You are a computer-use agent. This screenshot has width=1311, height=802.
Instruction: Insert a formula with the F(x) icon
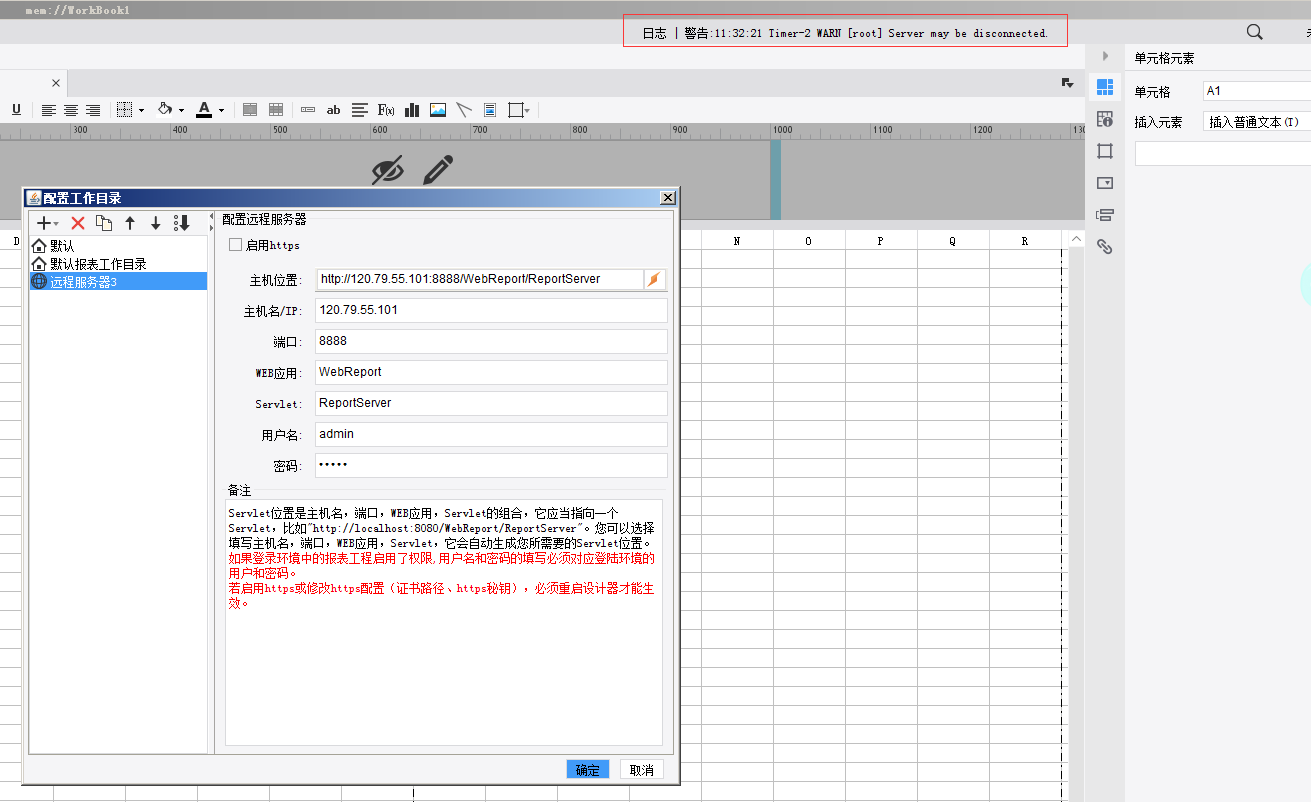click(x=386, y=110)
